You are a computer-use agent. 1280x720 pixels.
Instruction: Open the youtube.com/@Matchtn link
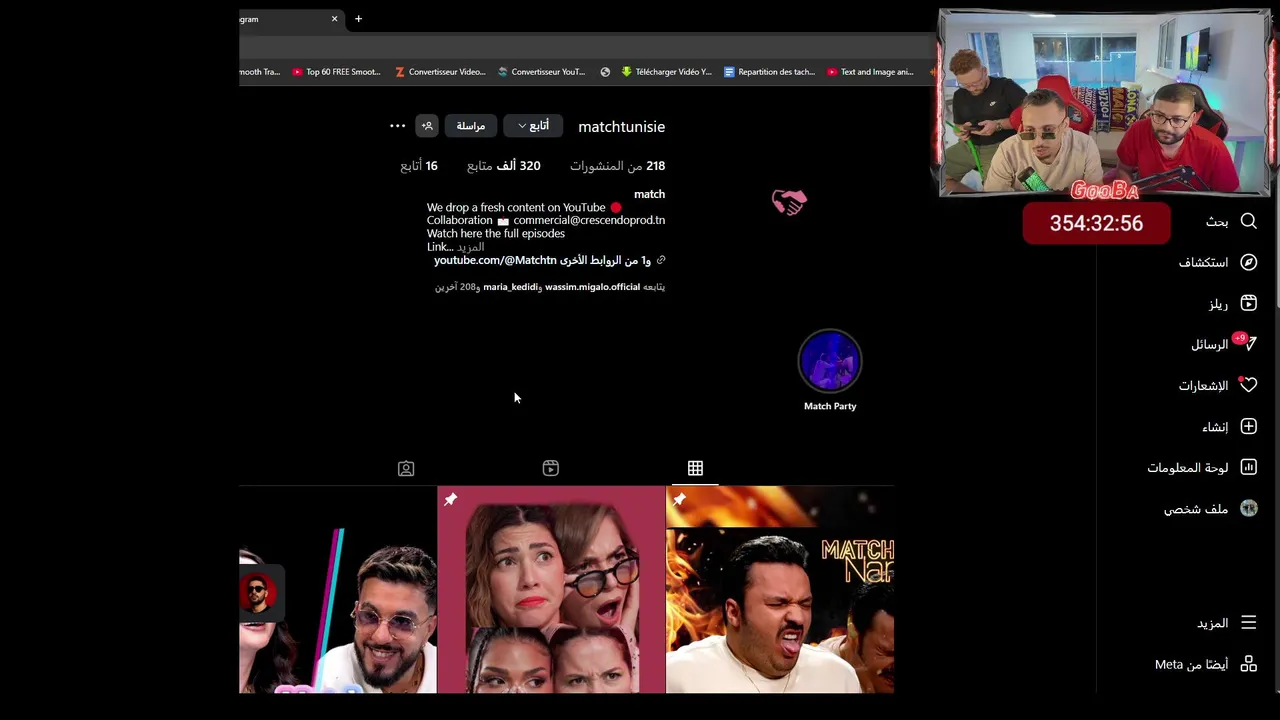[x=495, y=260]
